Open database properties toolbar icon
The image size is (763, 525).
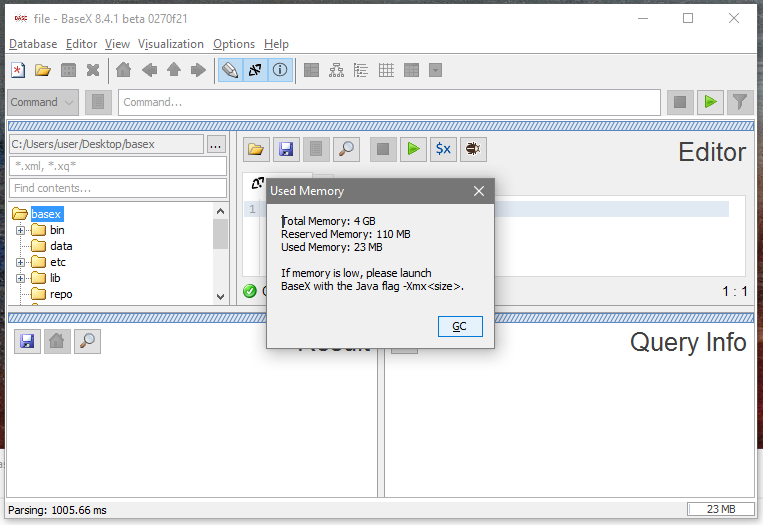[x=68, y=71]
